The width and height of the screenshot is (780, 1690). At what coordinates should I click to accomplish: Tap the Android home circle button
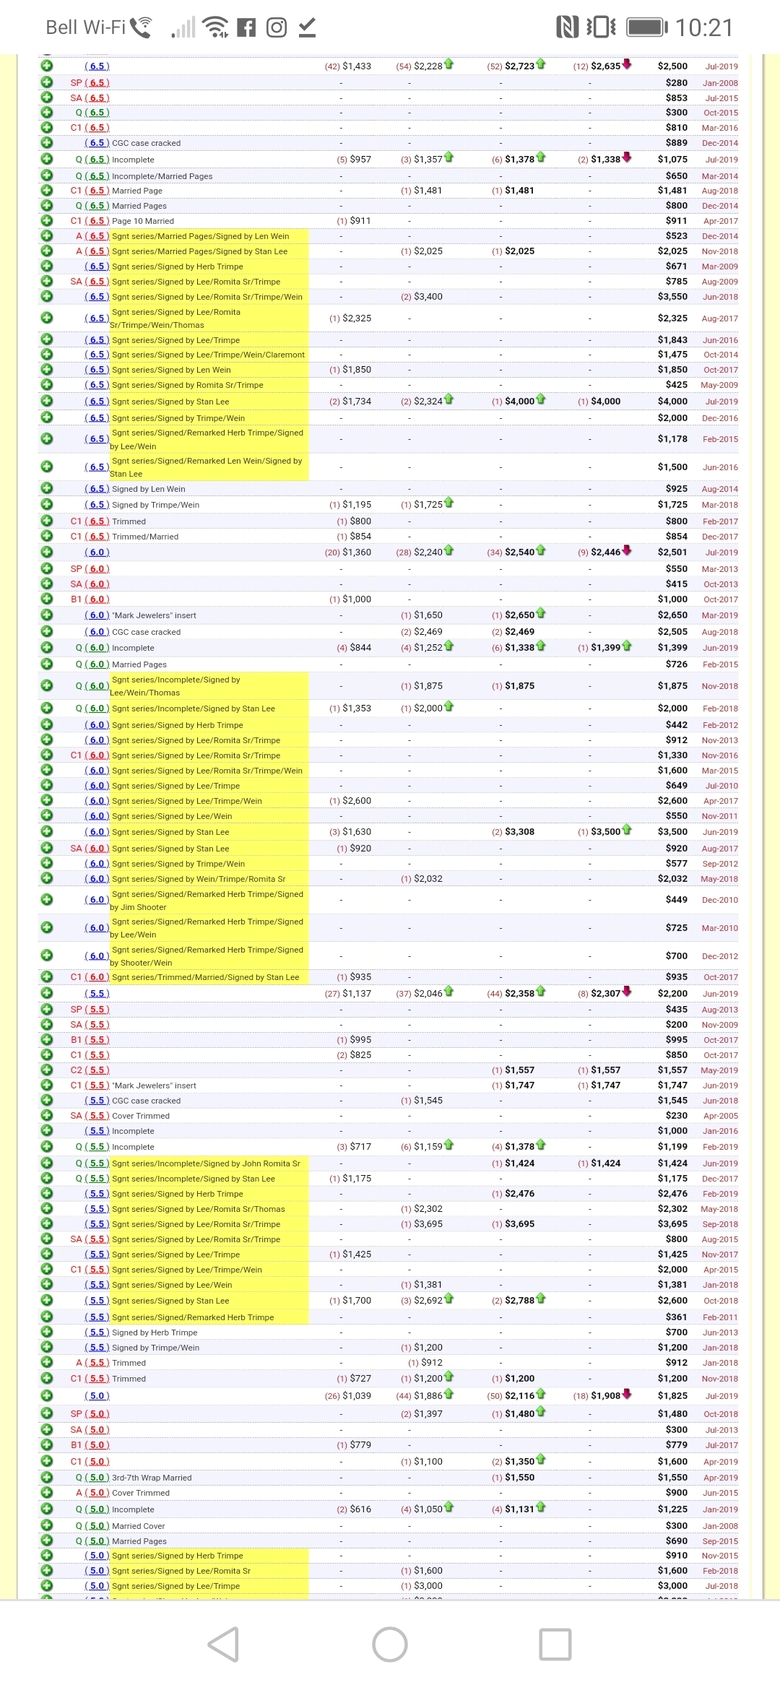[x=390, y=1644]
